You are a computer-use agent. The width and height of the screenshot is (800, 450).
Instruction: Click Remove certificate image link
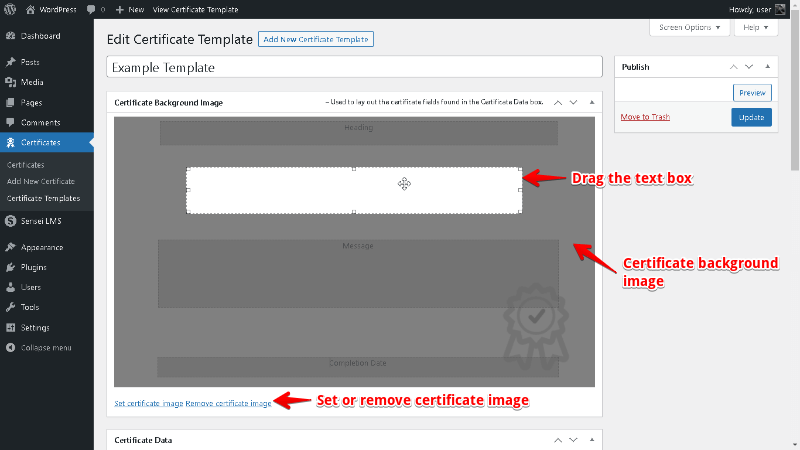[x=228, y=403]
